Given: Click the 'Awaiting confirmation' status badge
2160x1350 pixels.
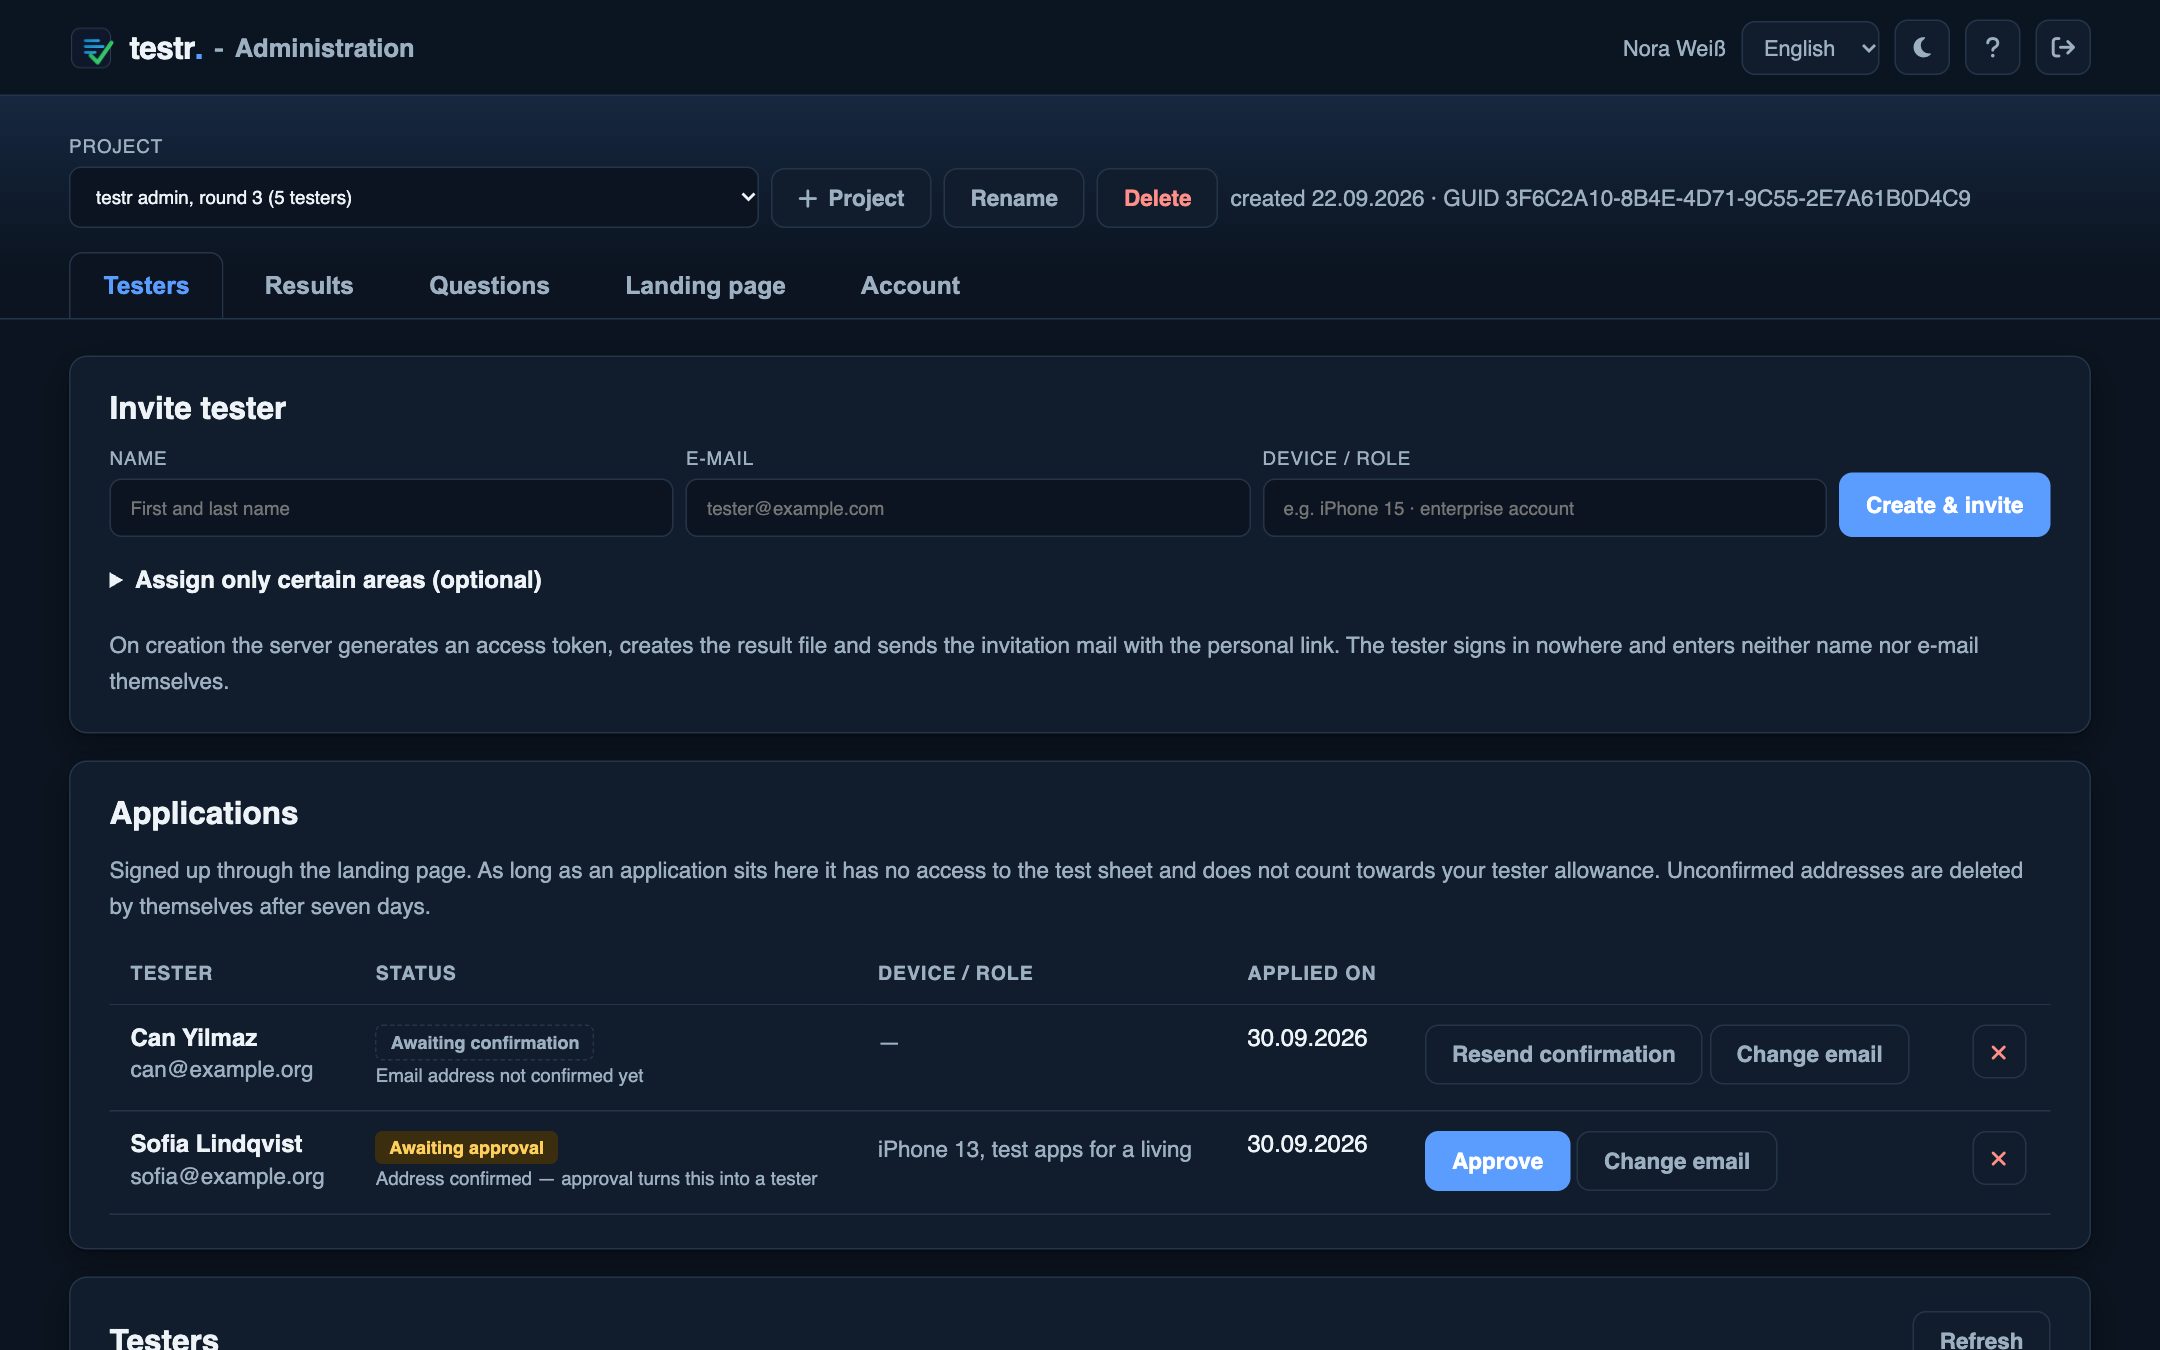Looking at the screenshot, I should (x=484, y=1042).
